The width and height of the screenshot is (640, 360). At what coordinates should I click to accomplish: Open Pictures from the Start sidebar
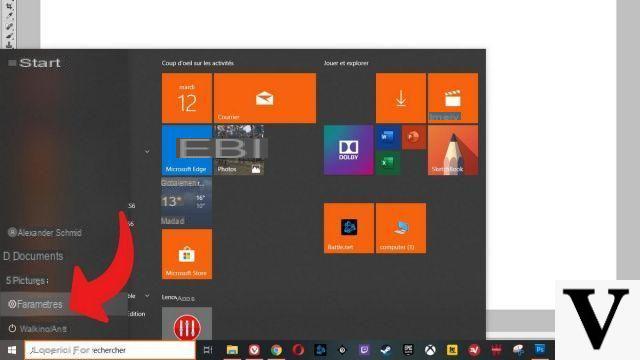pyautogui.click(x=27, y=280)
